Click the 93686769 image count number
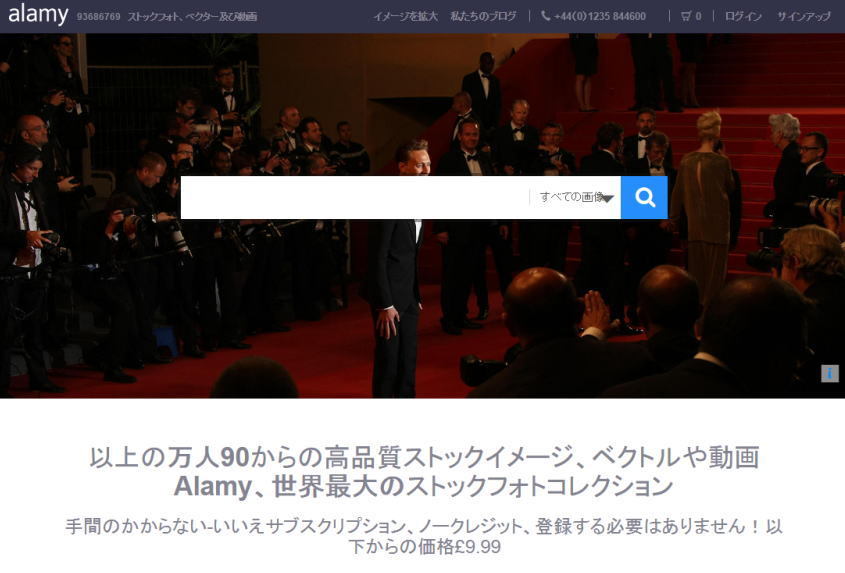 (x=99, y=17)
